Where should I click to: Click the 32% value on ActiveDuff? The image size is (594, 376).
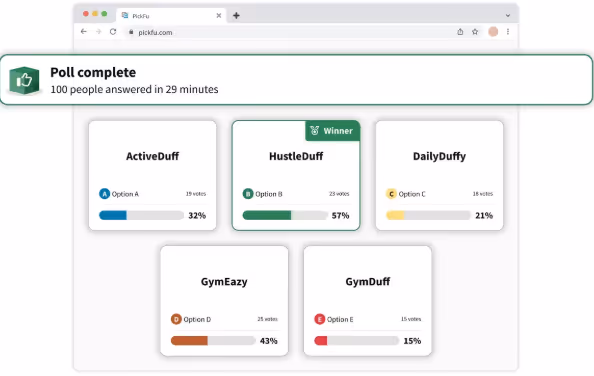tap(197, 215)
